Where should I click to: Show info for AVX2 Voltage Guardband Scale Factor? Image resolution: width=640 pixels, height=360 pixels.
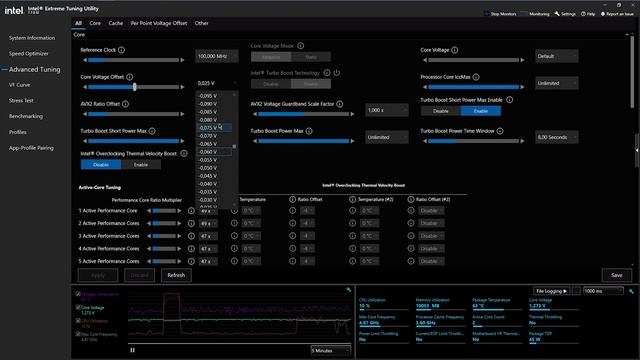tap(340, 104)
